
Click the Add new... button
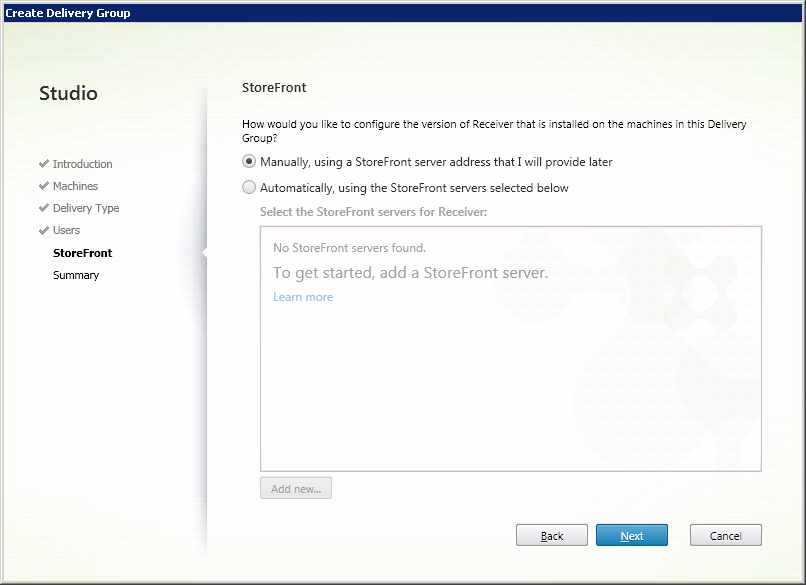click(296, 488)
